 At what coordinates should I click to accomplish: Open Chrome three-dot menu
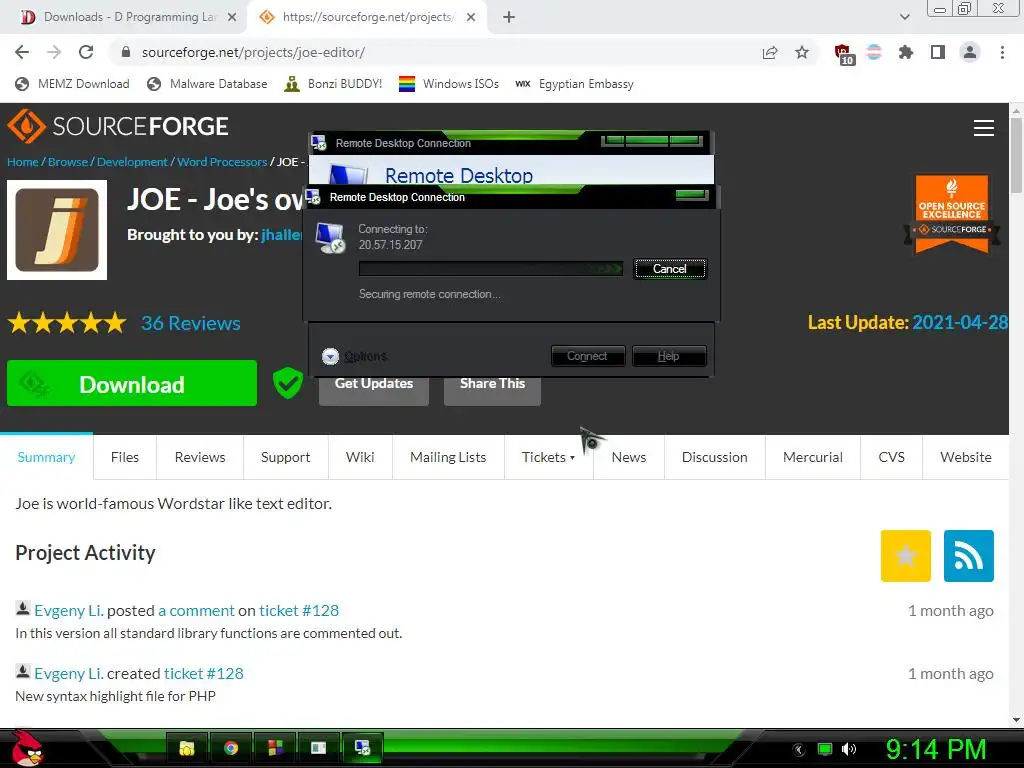[x=1002, y=52]
